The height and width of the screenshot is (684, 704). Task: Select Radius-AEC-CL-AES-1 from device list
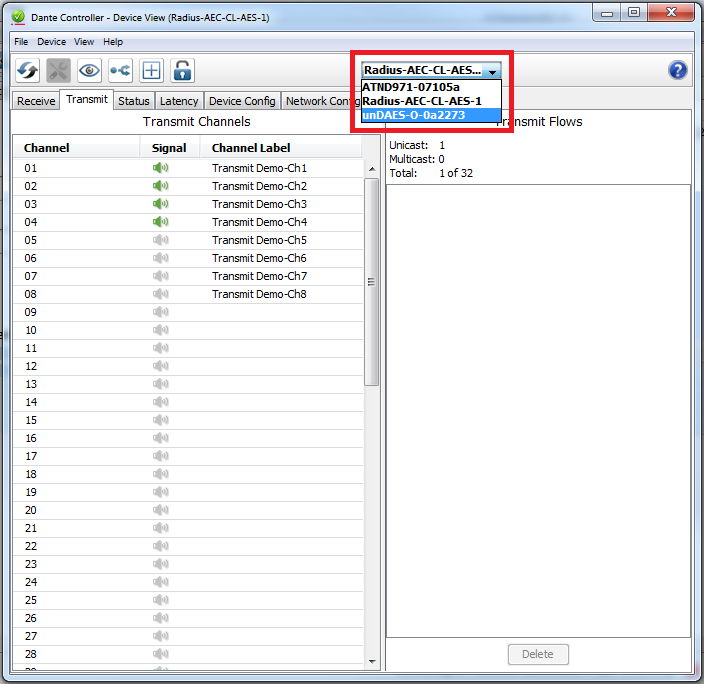click(x=431, y=101)
